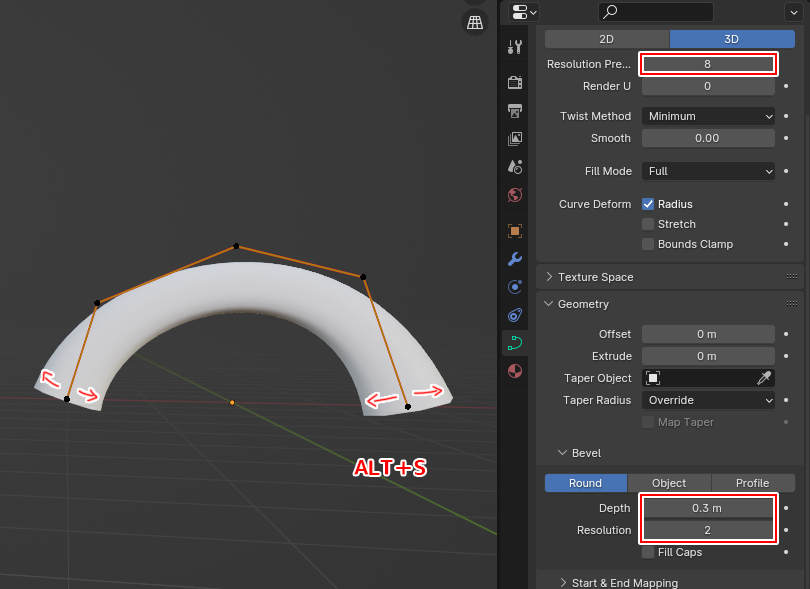The height and width of the screenshot is (589, 810).
Task: Open the Modifiers wrench tab icon
Action: [515, 259]
